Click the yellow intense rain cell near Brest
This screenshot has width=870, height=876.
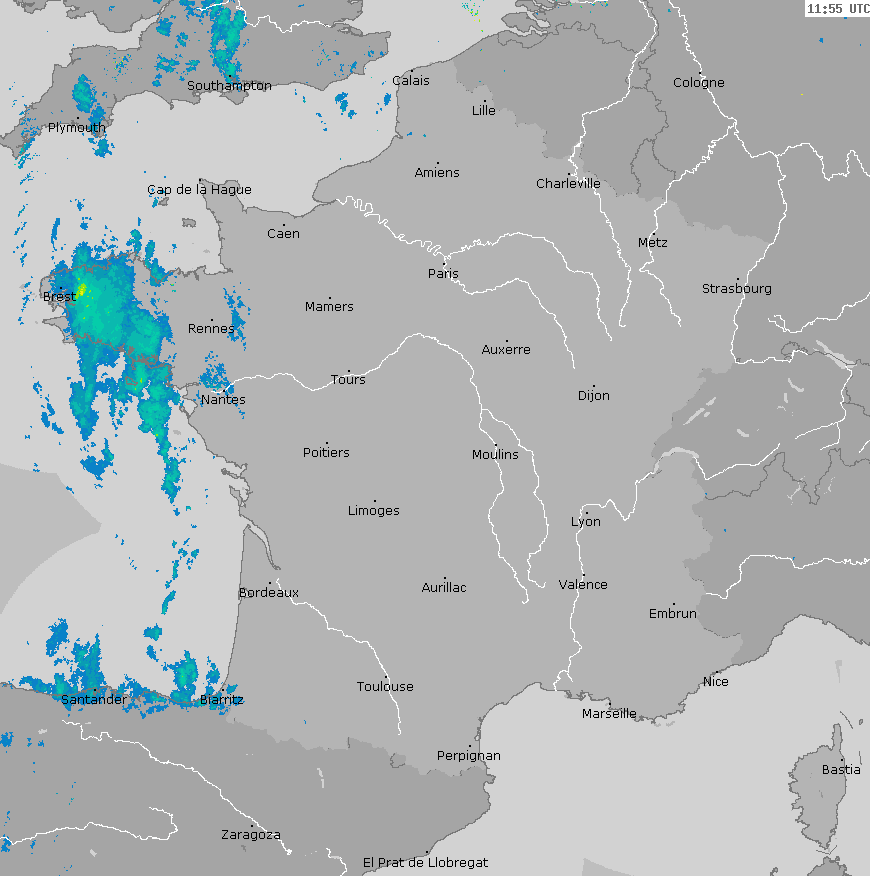[x=81, y=290]
